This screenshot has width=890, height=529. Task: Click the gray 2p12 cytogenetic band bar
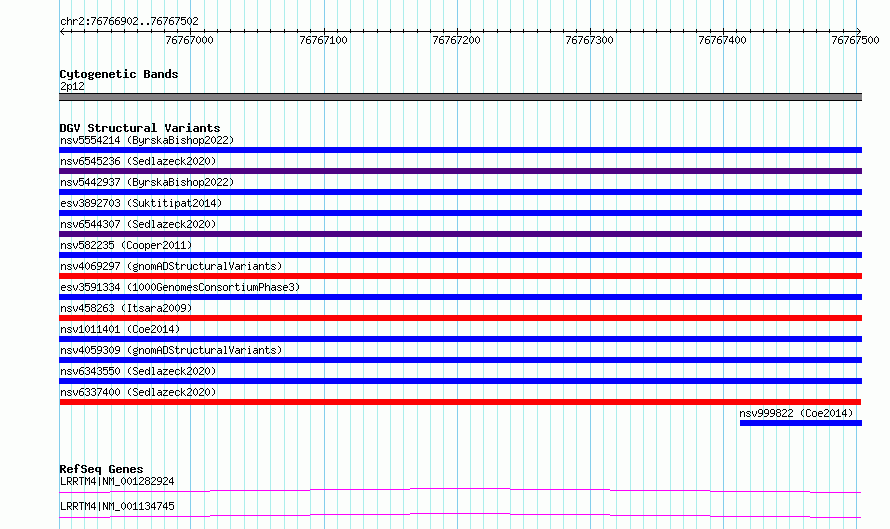click(460, 97)
